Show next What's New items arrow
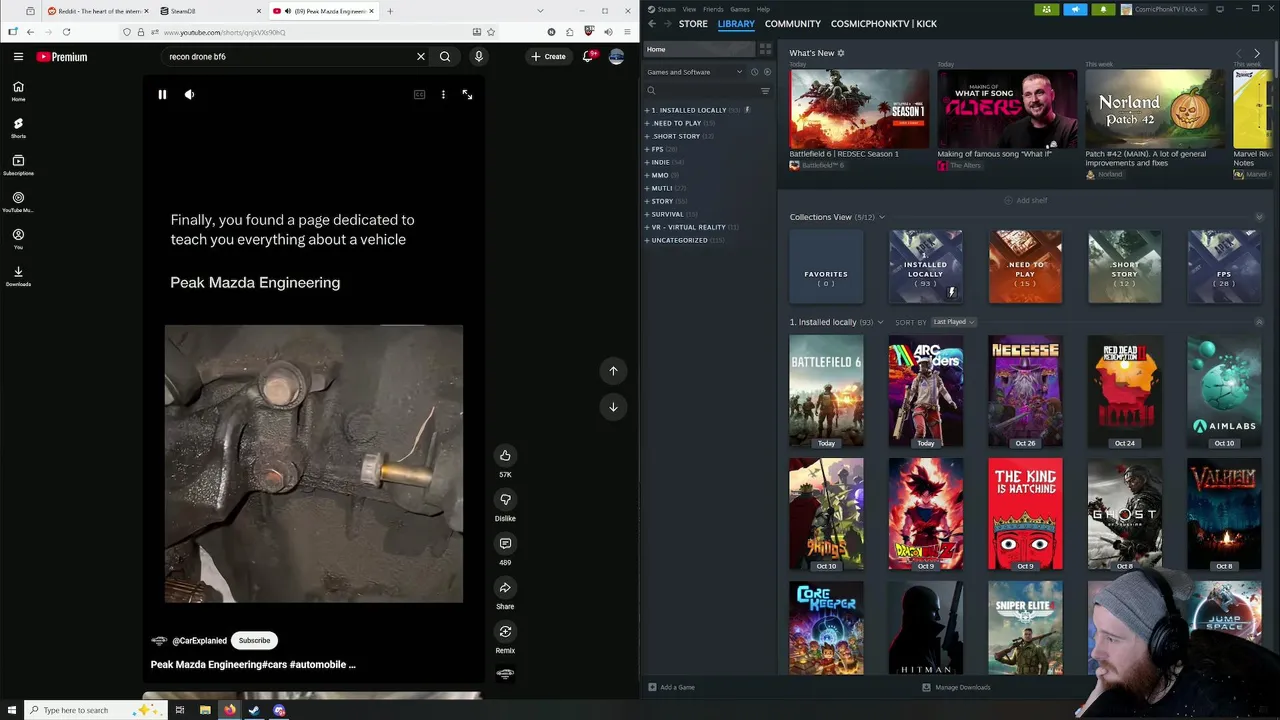Viewport: 1280px width, 720px height. 1257,53
